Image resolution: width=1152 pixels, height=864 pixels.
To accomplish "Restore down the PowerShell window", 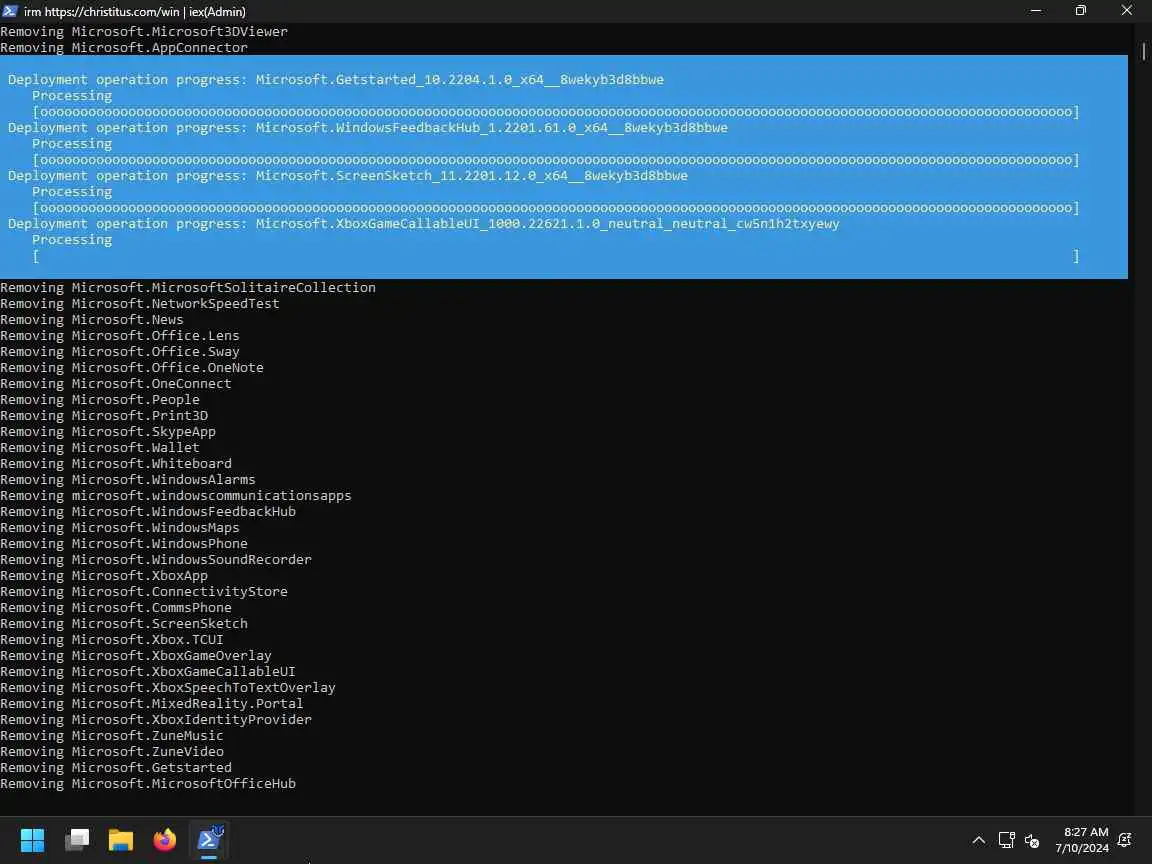I will (x=1081, y=11).
